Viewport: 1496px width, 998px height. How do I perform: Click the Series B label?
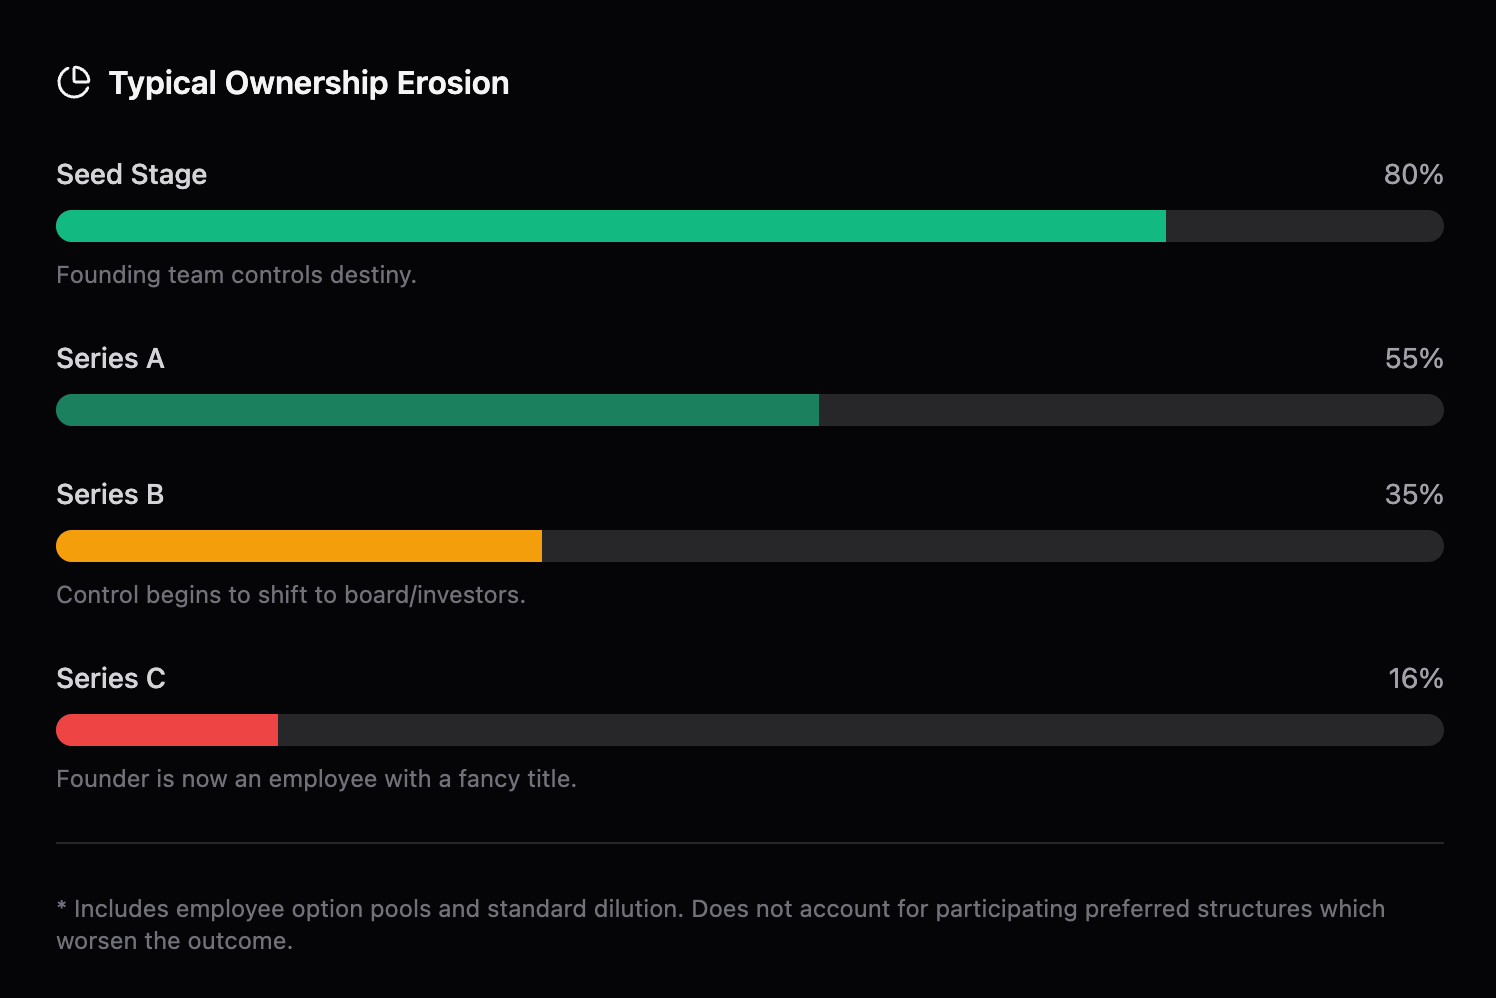(110, 494)
